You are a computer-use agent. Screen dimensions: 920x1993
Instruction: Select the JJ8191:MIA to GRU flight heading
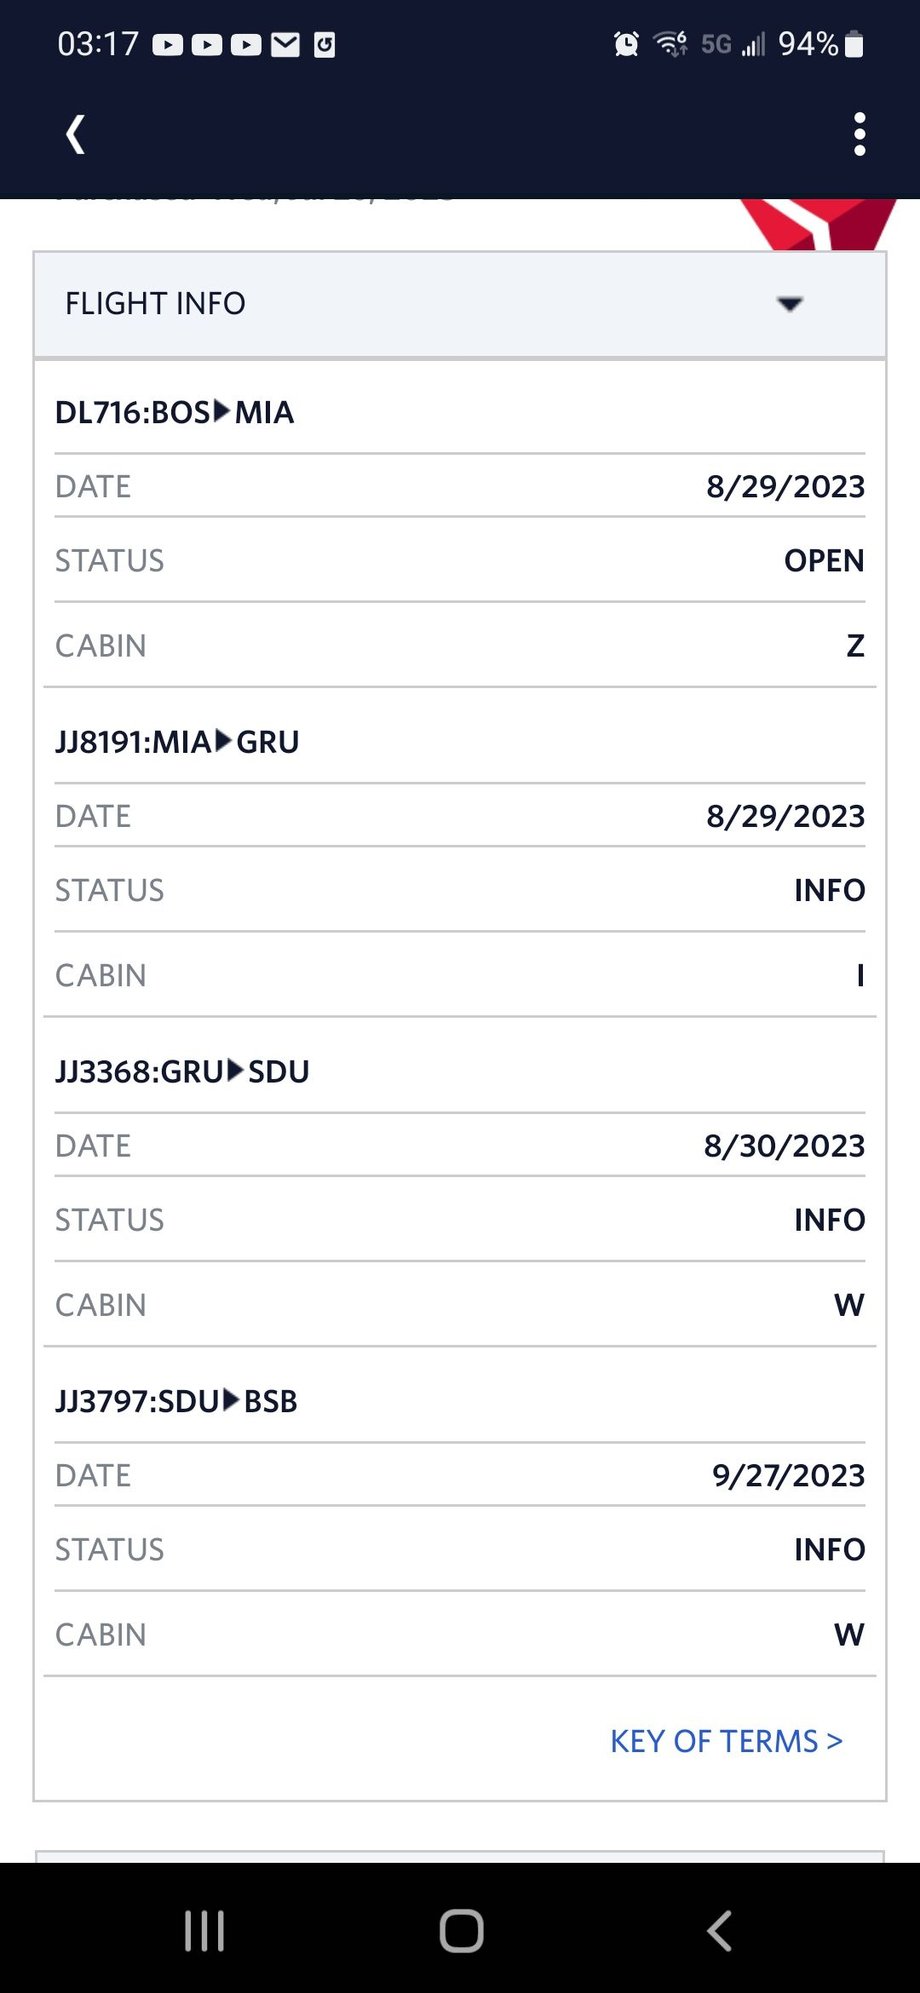177,742
